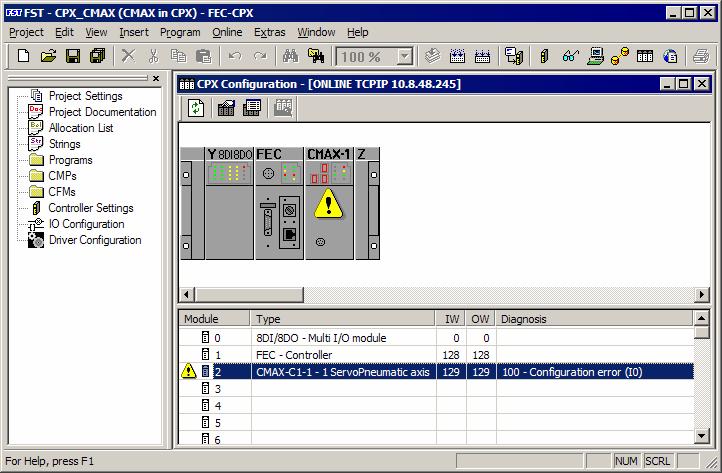Click the Redo arrow icon

[x=260, y=56]
